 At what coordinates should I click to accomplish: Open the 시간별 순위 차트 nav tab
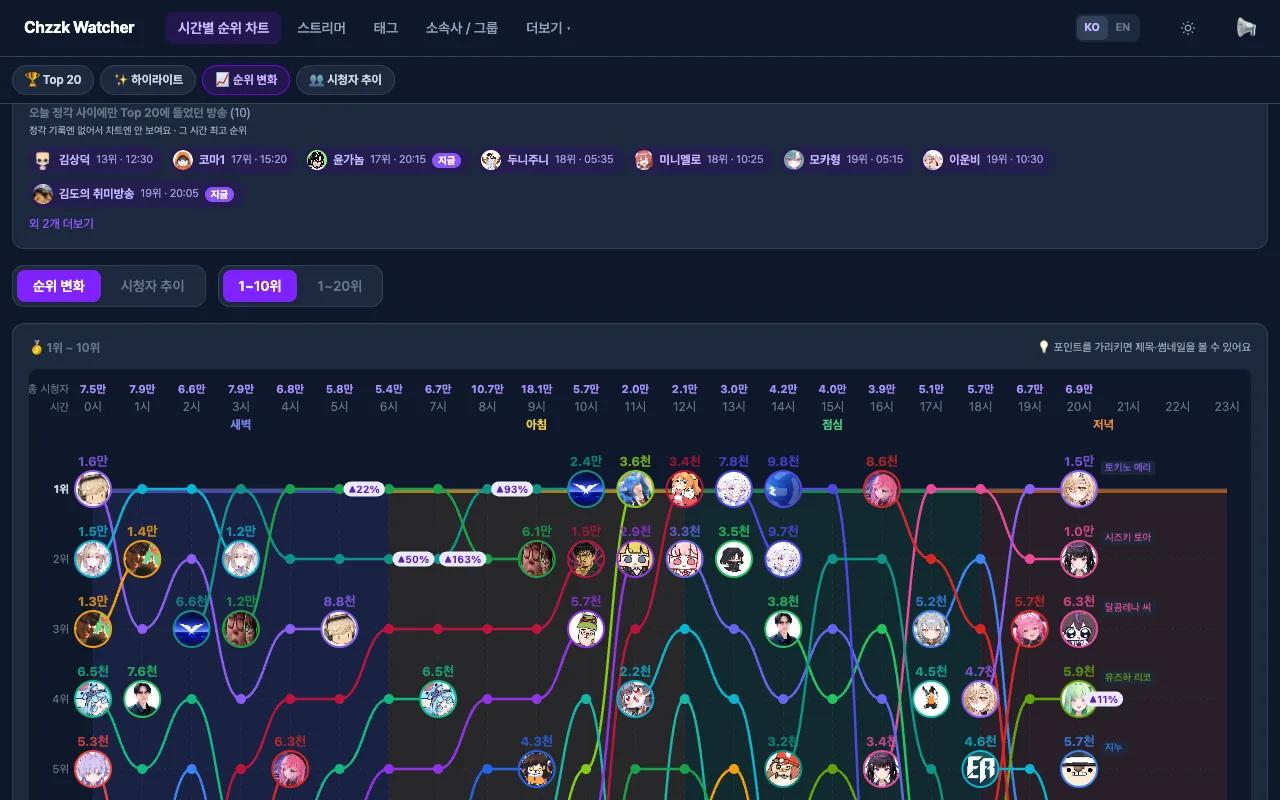(x=223, y=28)
